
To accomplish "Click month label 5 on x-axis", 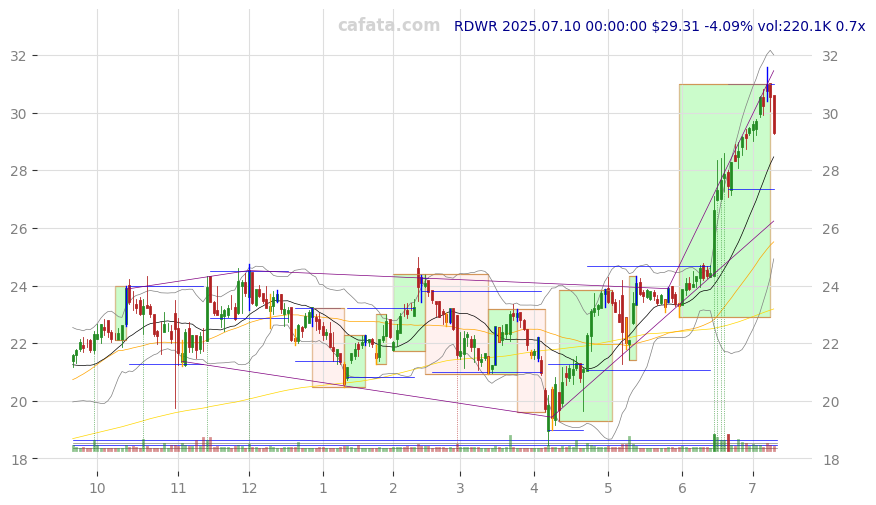I will 608,488.
